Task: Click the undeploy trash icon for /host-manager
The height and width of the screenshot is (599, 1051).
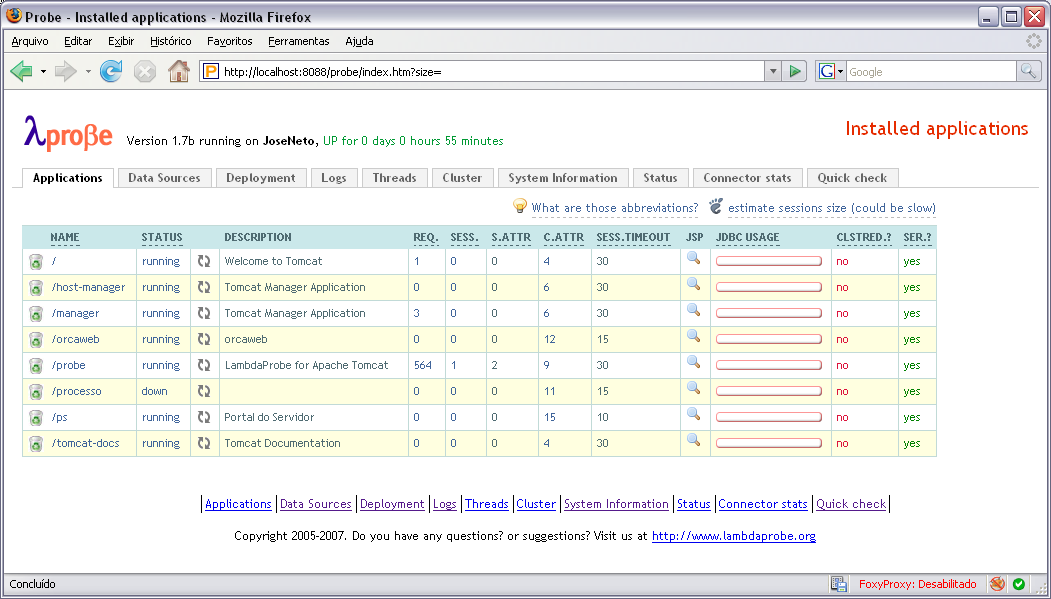Action: point(36,288)
